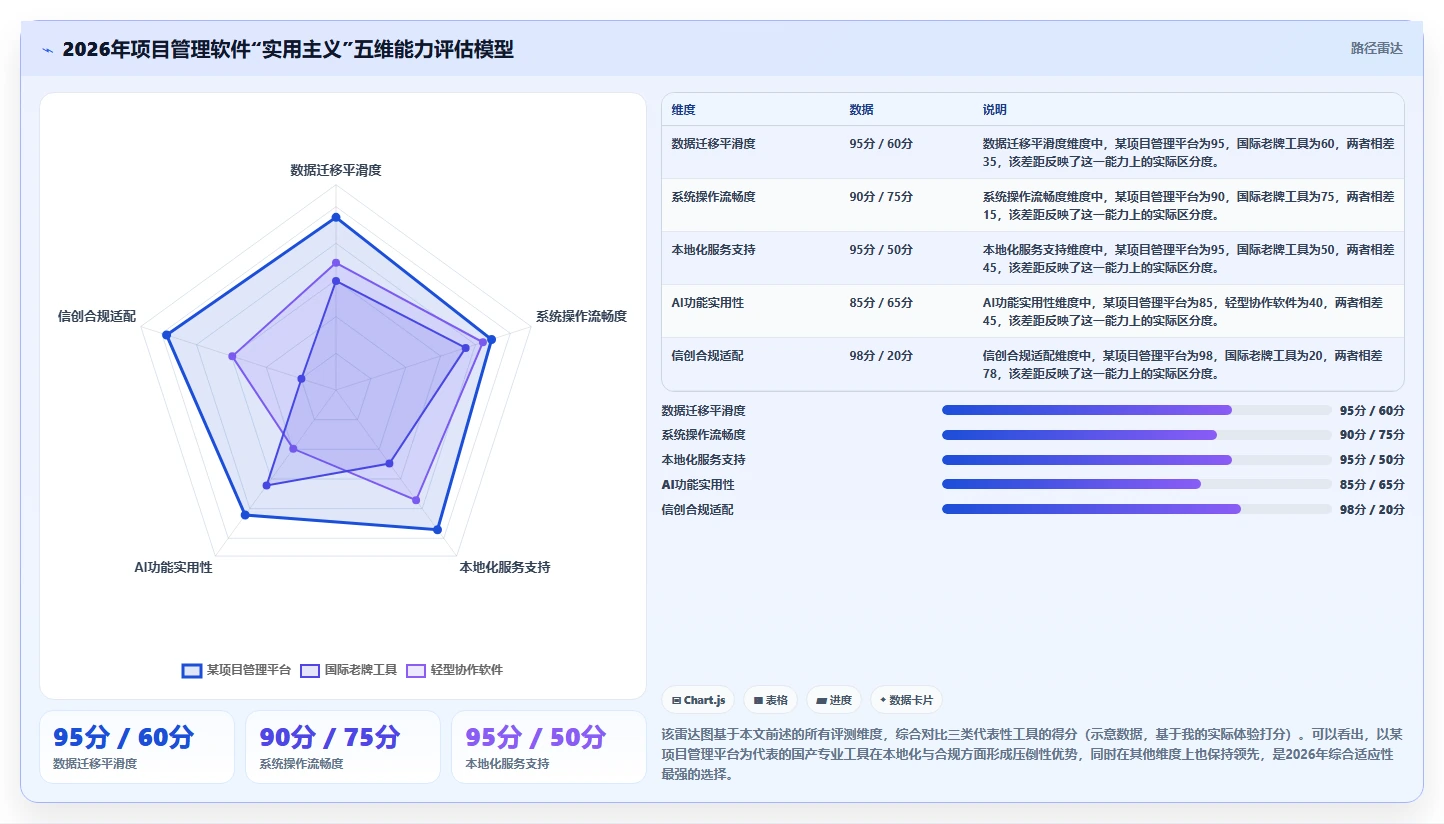
Task: Click the table description mentioning 轻型协作软件为40
Action: pos(1188,311)
